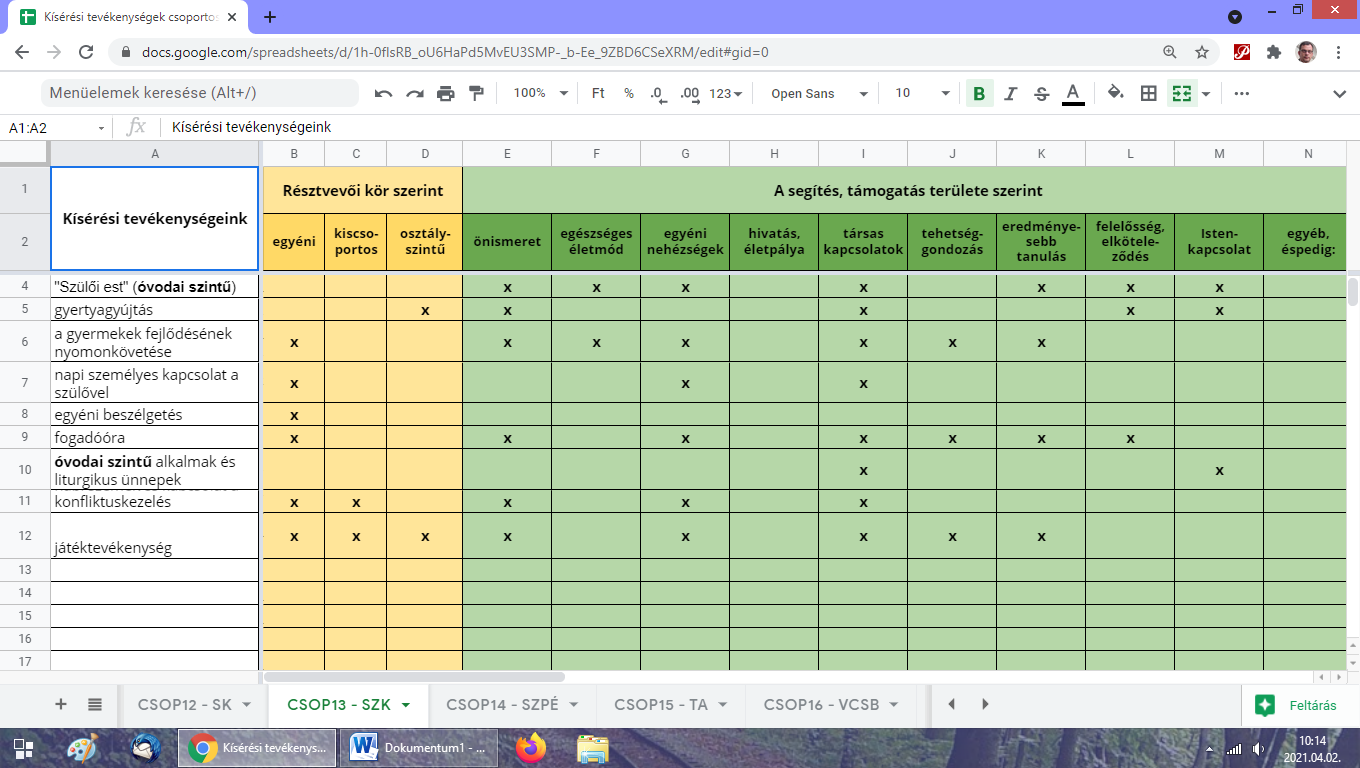Reload the page with the refresh icon
This screenshot has width=1360, height=768.
click(x=86, y=52)
